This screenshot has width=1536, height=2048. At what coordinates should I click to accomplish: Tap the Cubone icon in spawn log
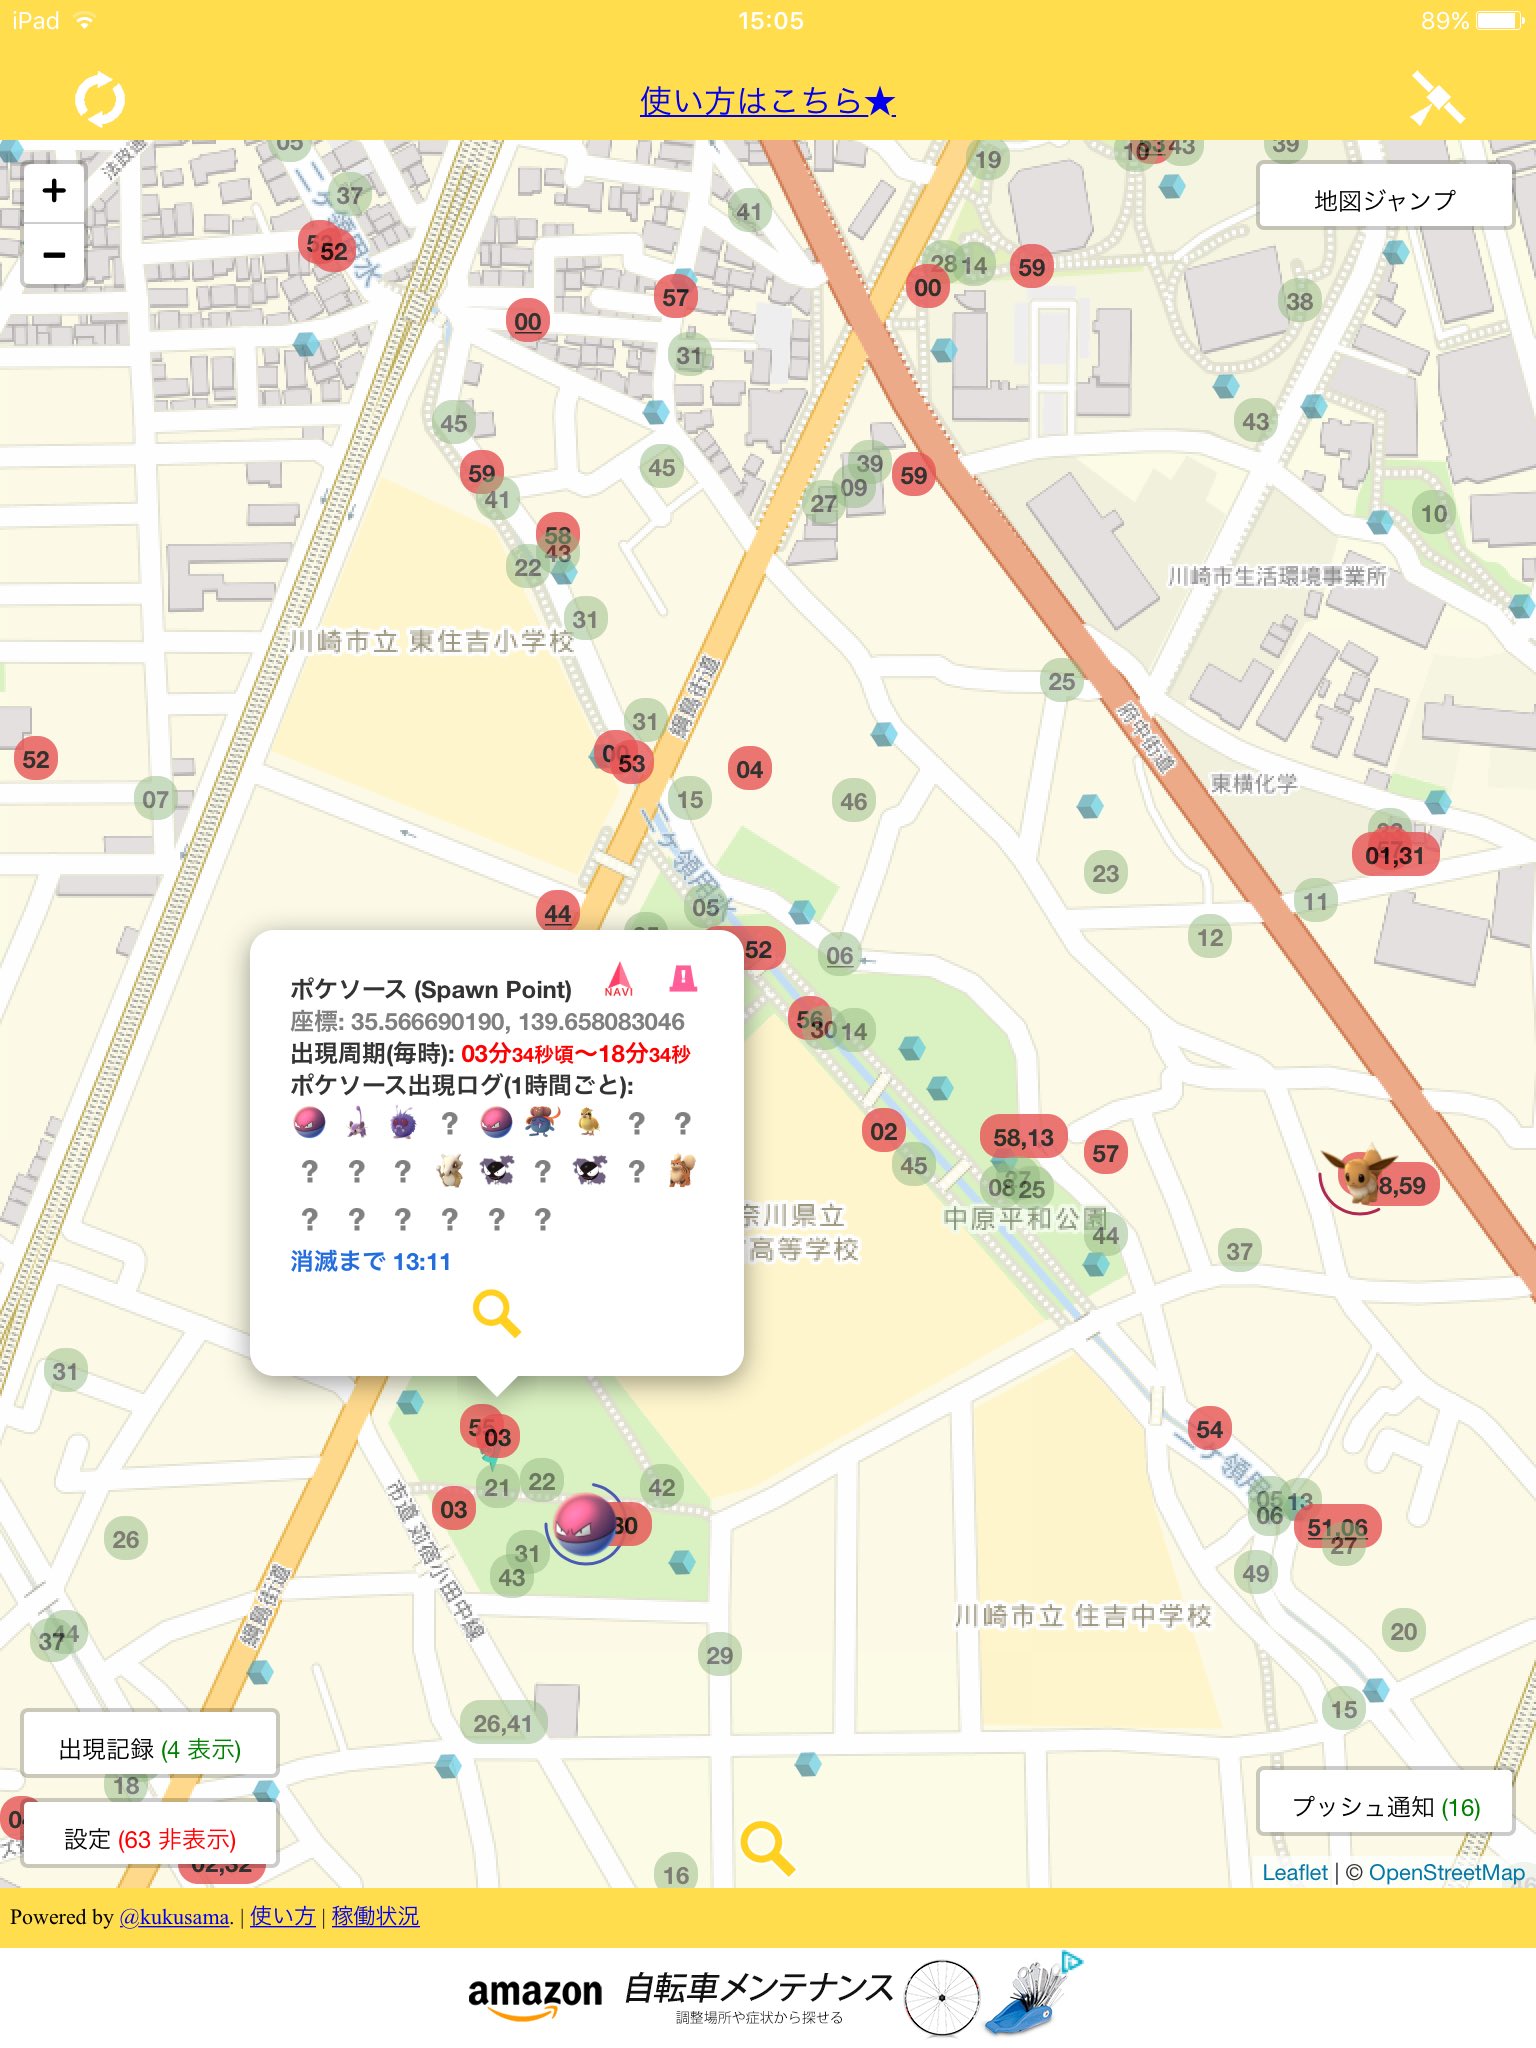click(450, 1170)
